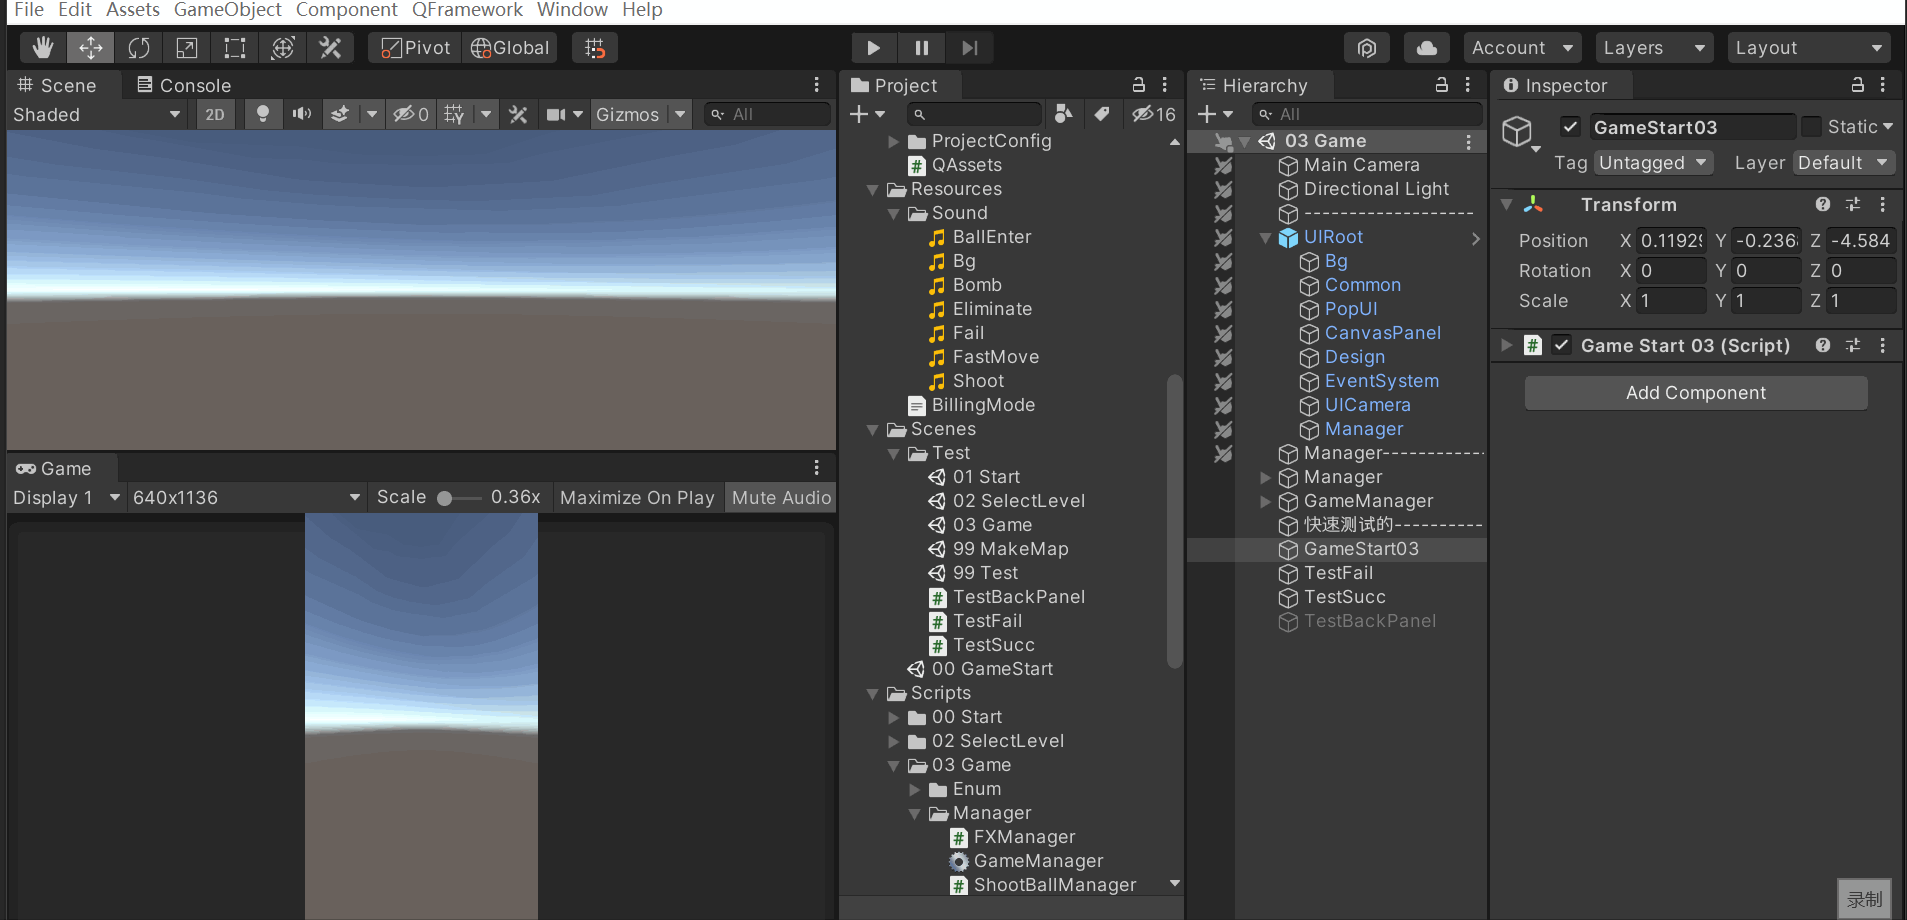
Task: Toggle scene grid visibility icon
Action: point(454,114)
